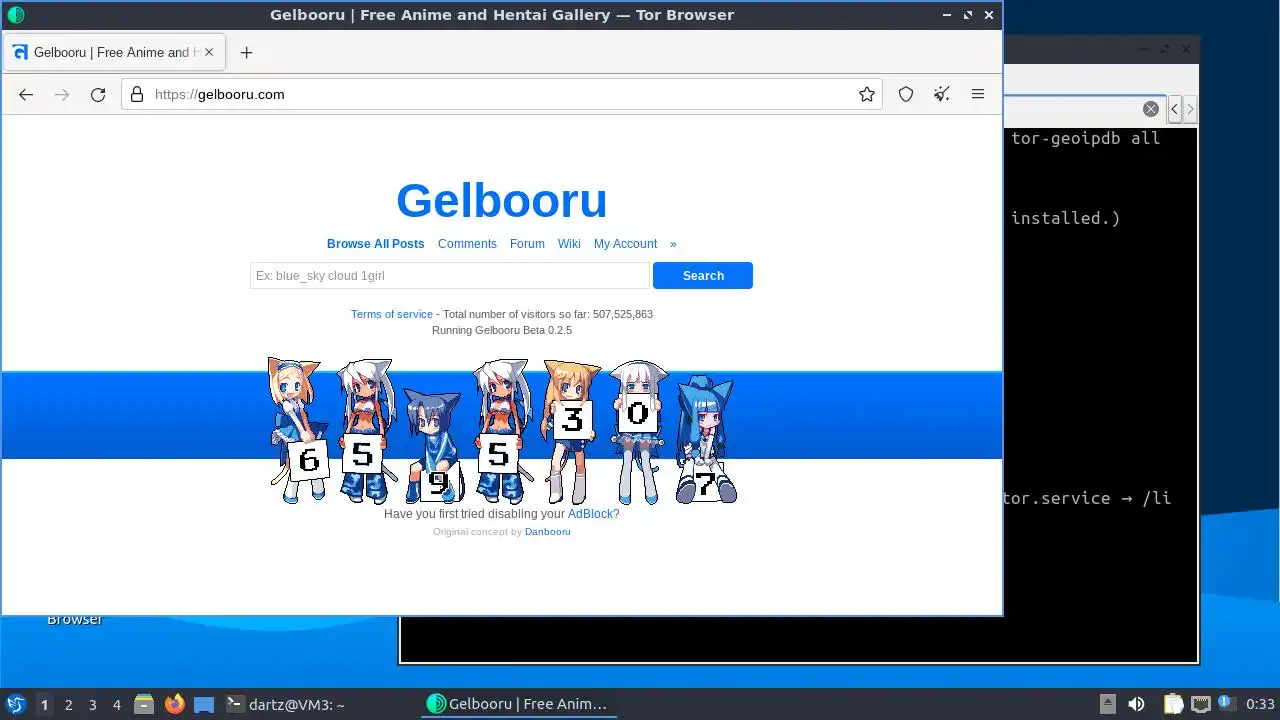Open the Wiki link
This screenshot has height=720, width=1280.
coord(569,244)
